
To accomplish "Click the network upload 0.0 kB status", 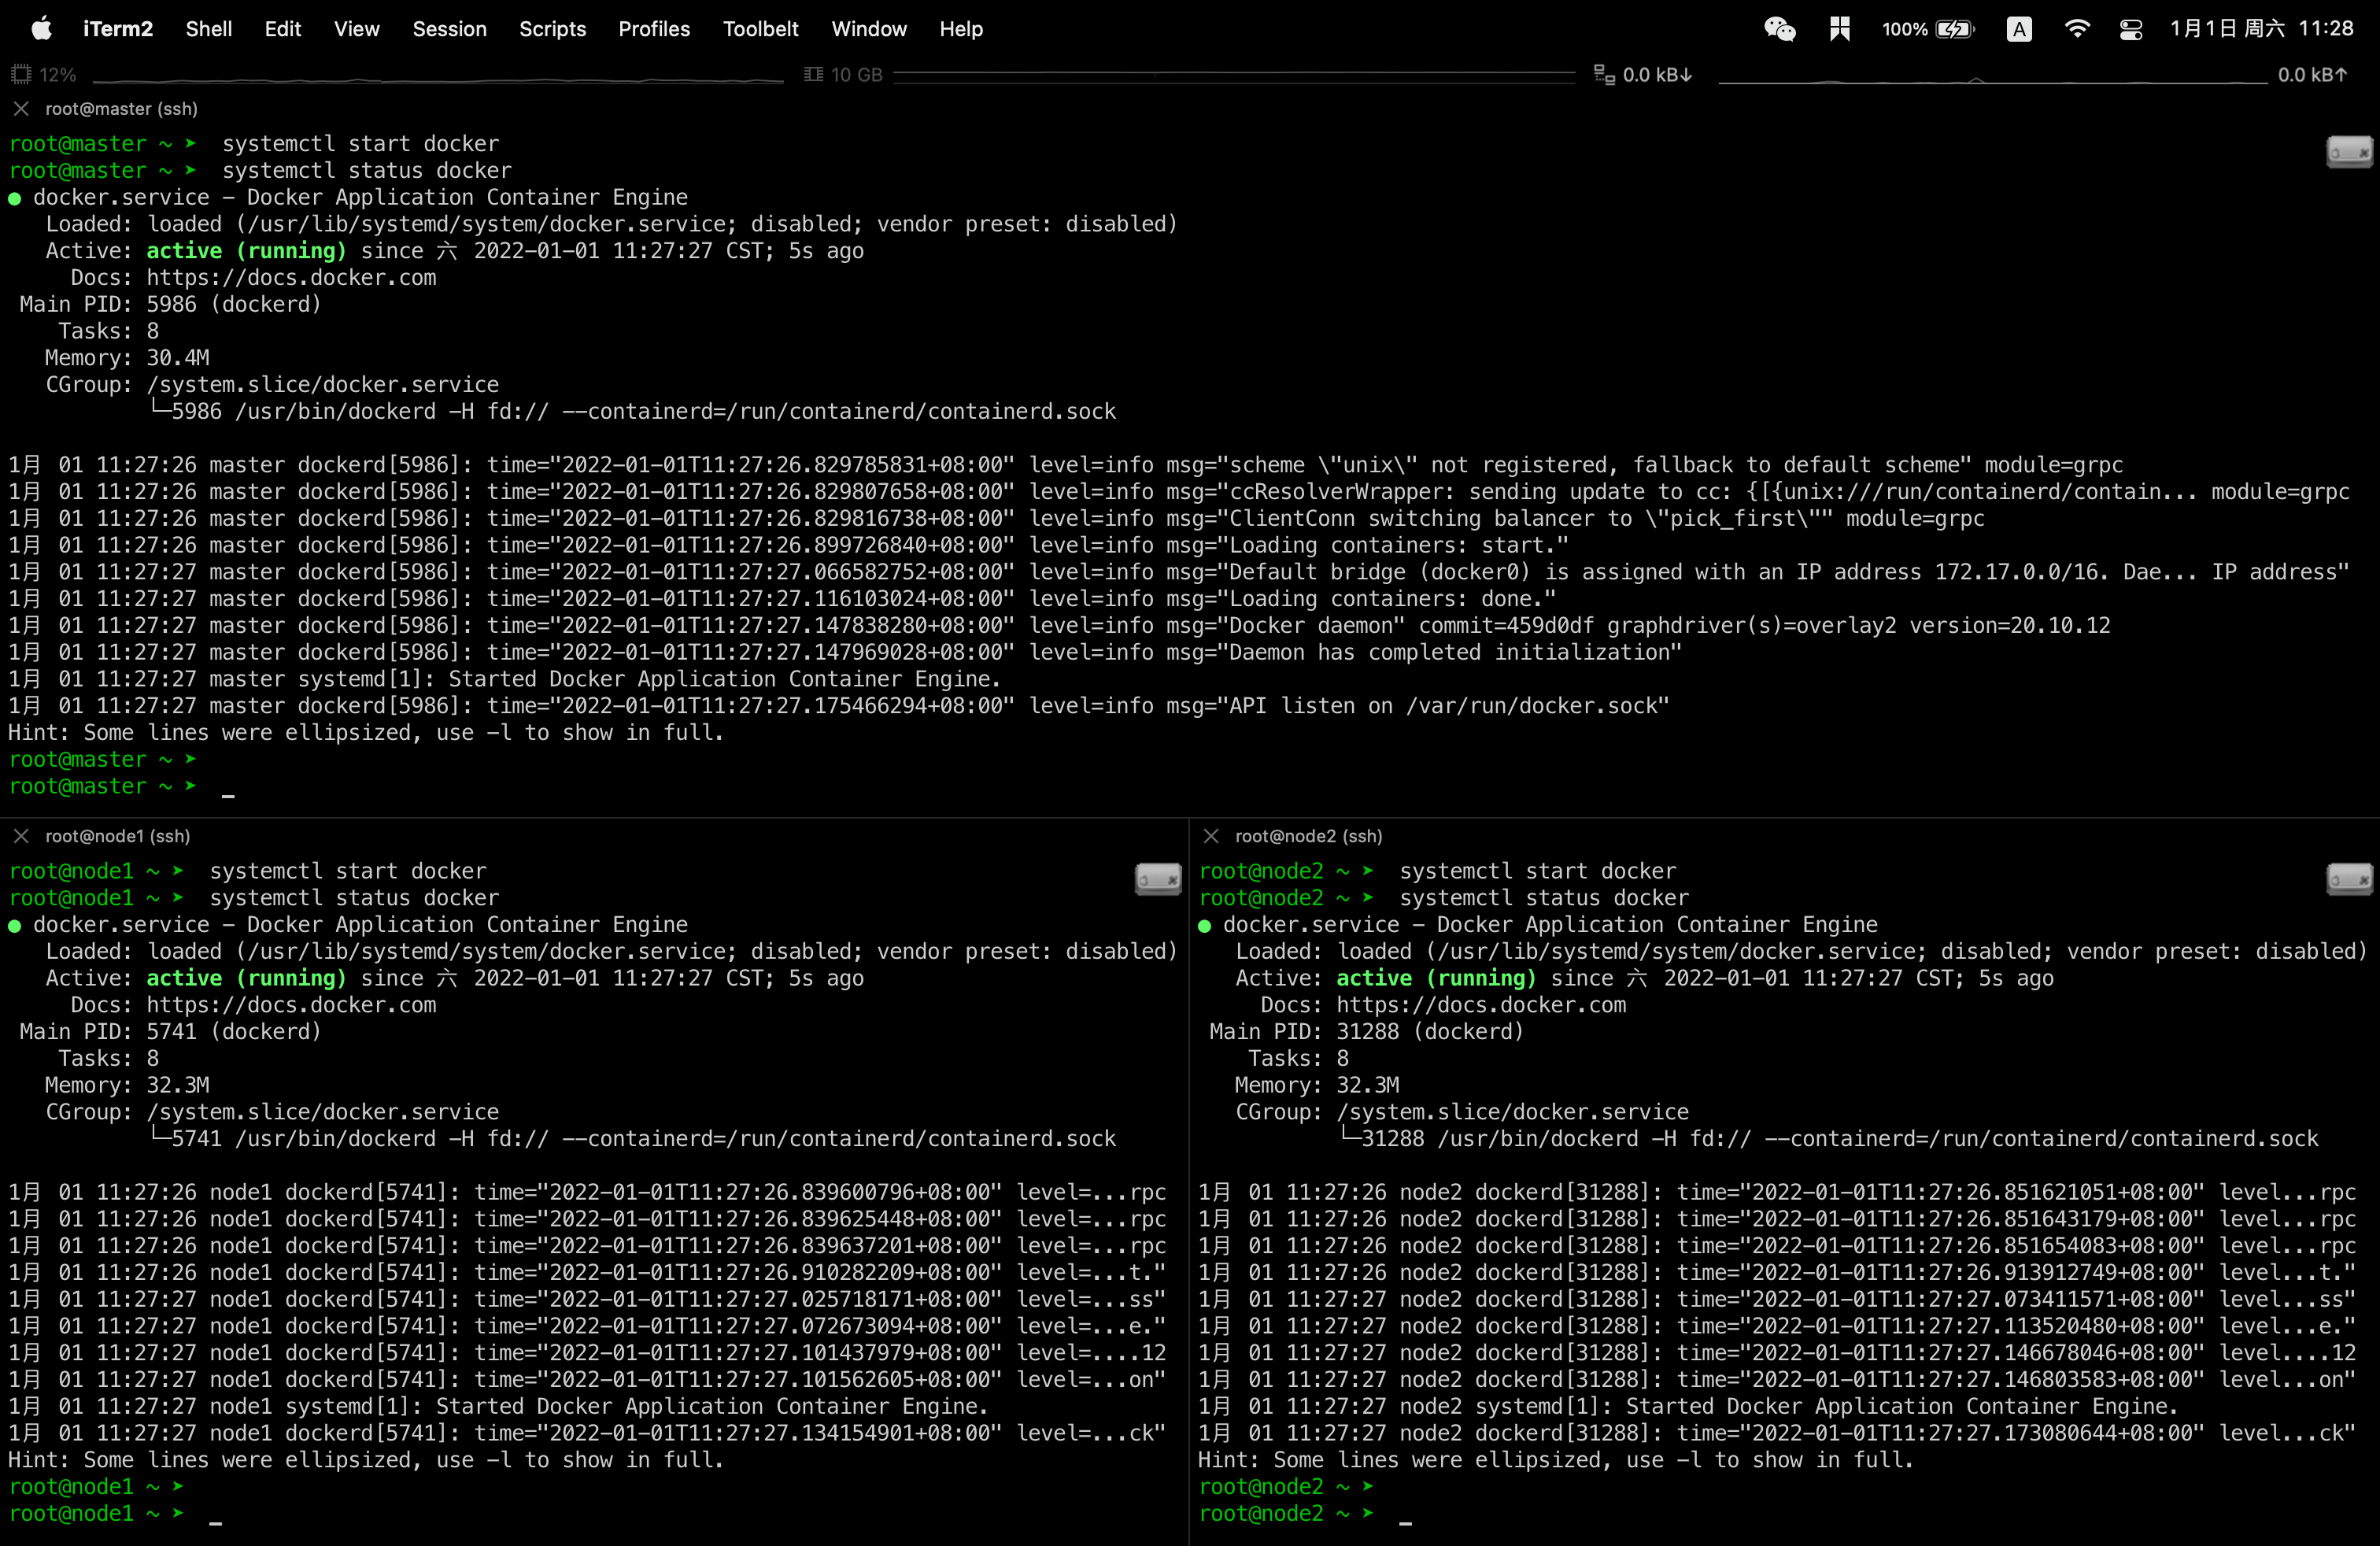I will [2312, 74].
